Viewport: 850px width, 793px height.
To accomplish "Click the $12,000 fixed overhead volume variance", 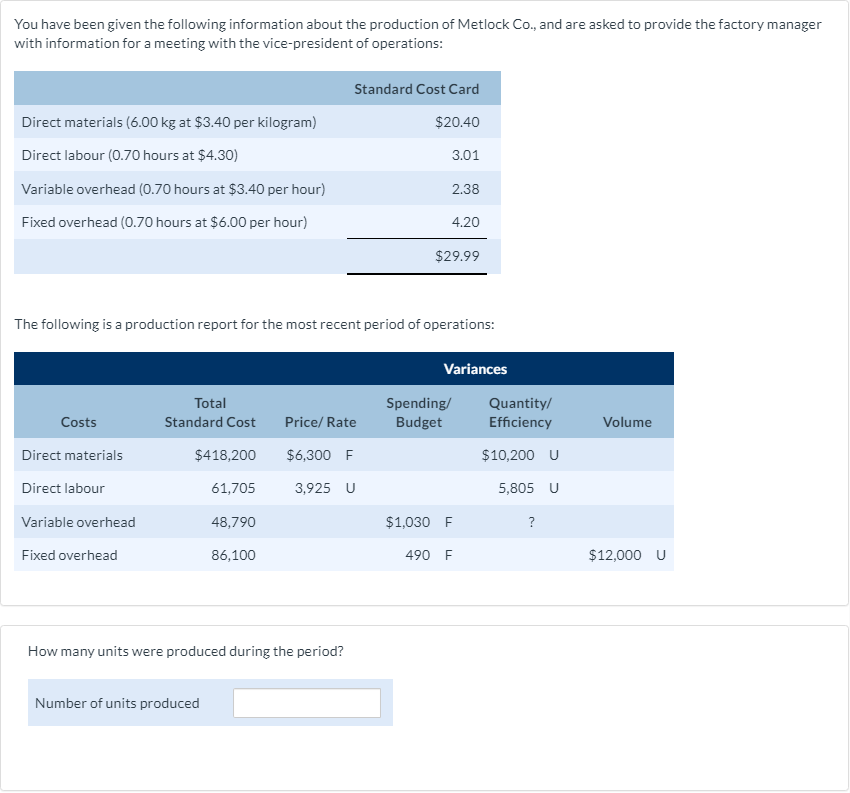I will tap(615, 556).
